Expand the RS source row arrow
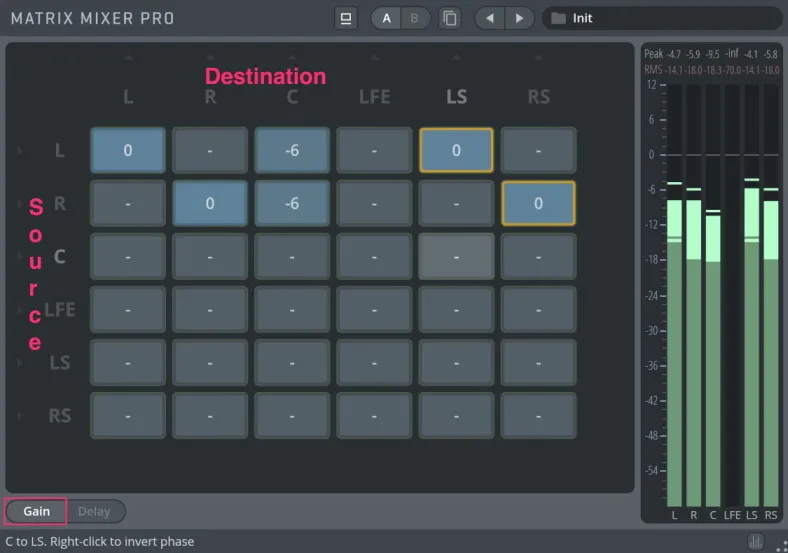Viewport: 788px width, 553px height. pos(19,415)
